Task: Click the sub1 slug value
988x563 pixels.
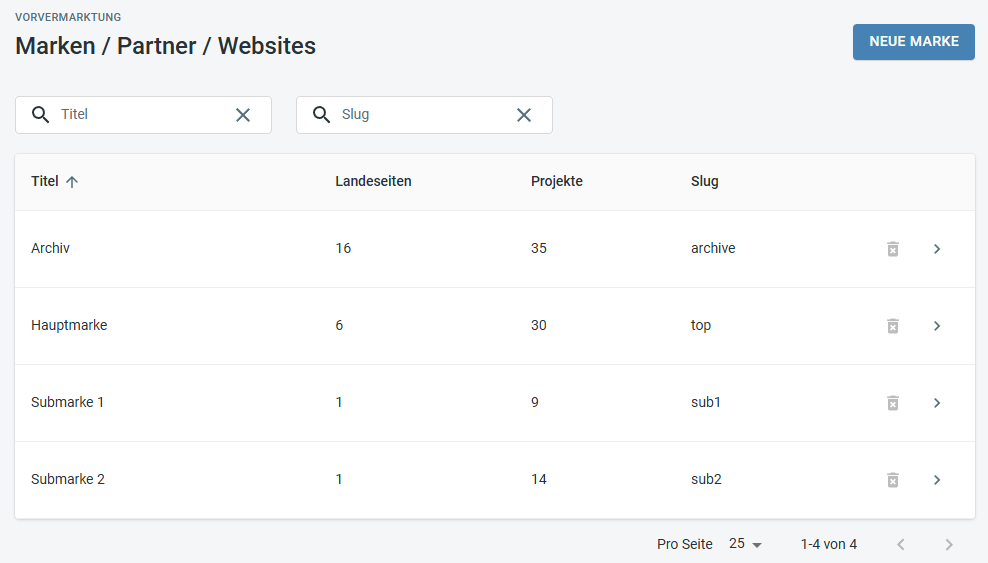Action: pos(706,402)
